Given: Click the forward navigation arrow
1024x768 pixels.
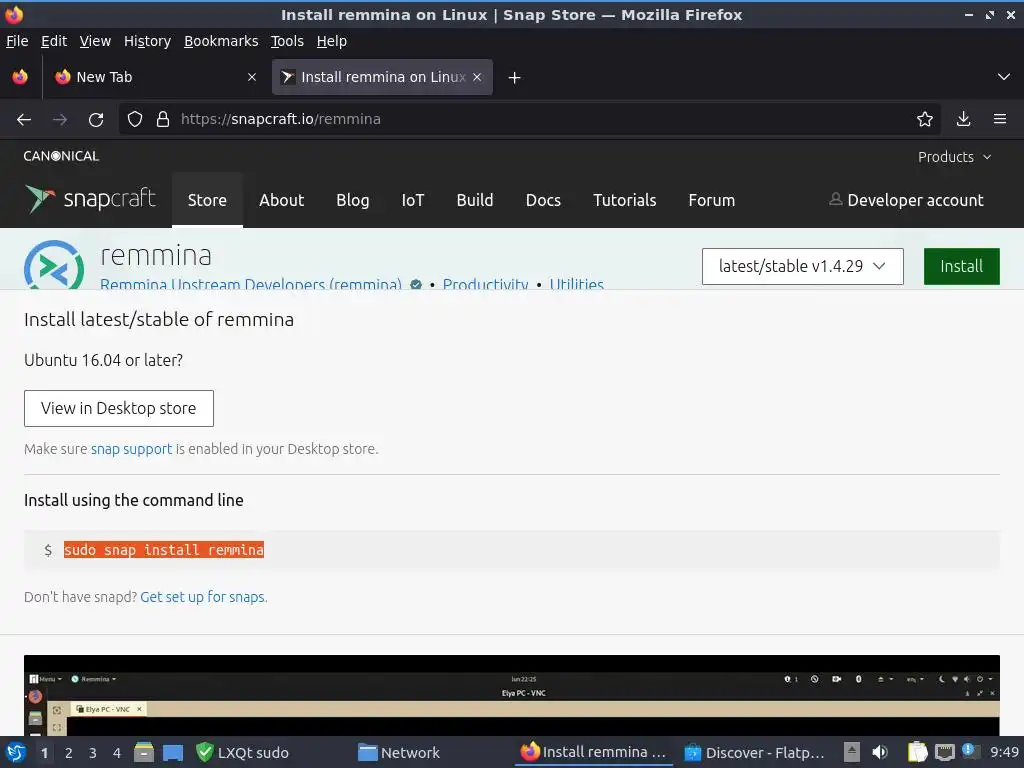Looking at the screenshot, I should 60,120.
